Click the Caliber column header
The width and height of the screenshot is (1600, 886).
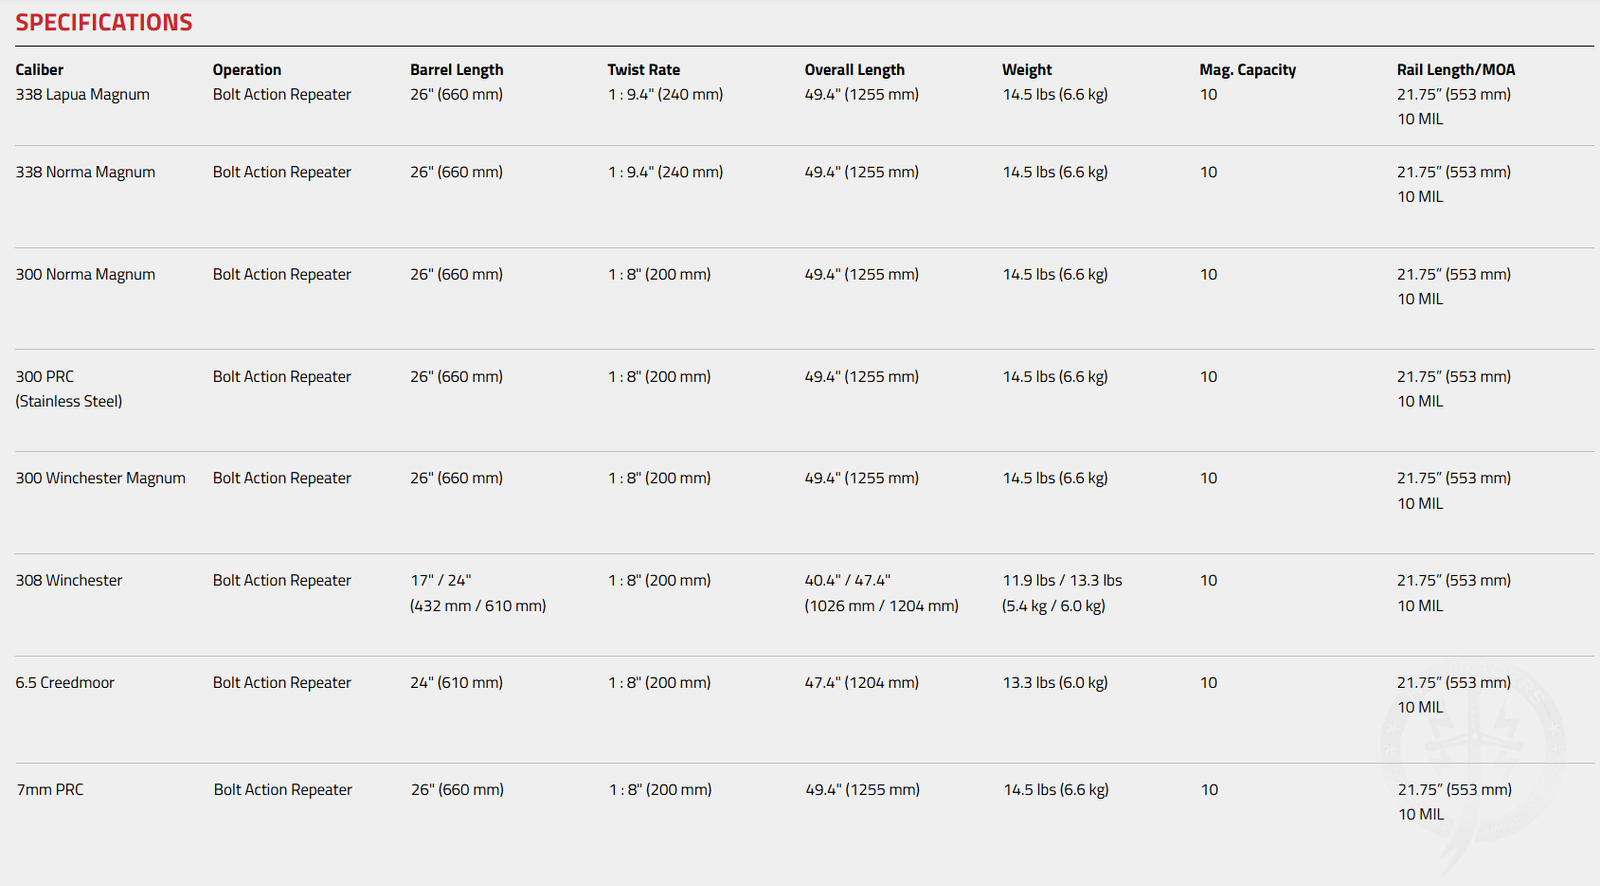39,70
